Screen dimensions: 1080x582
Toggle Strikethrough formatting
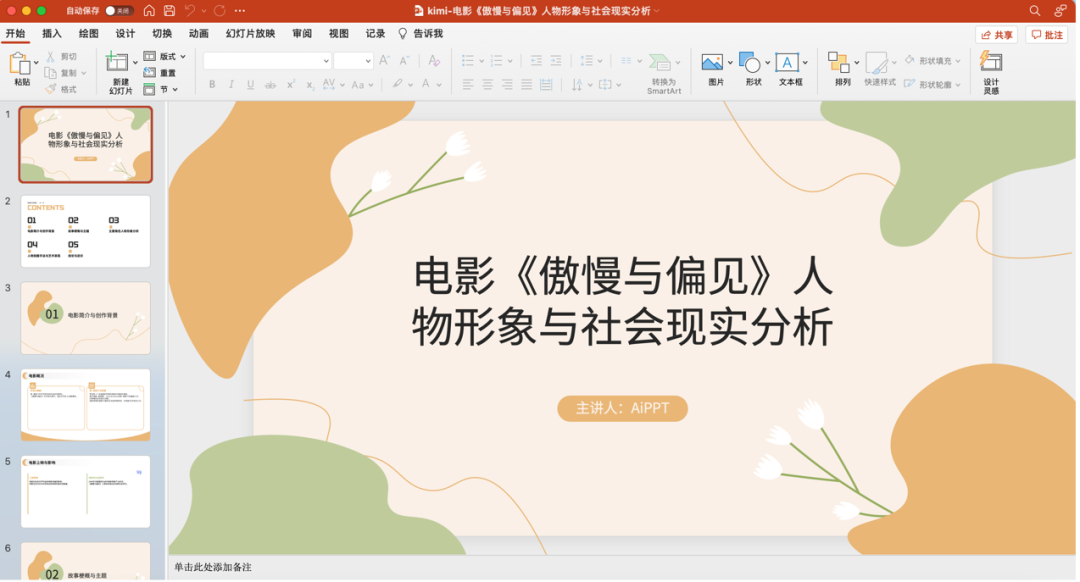[x=271, y=84]
